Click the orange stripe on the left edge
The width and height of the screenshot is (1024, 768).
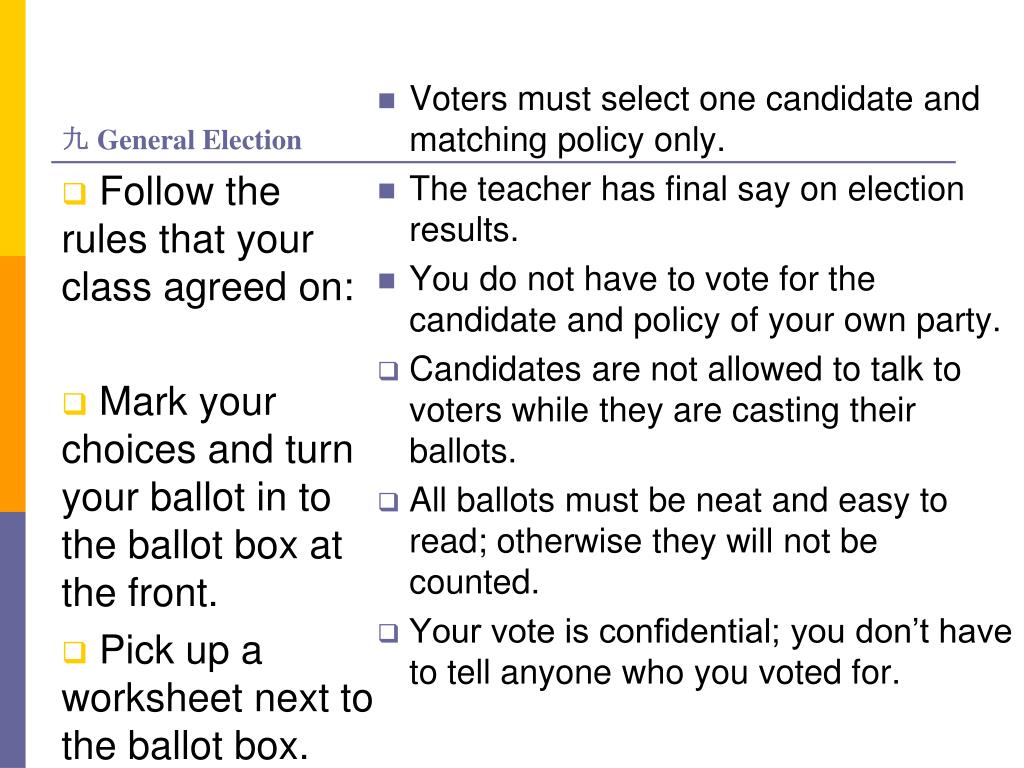12,383
